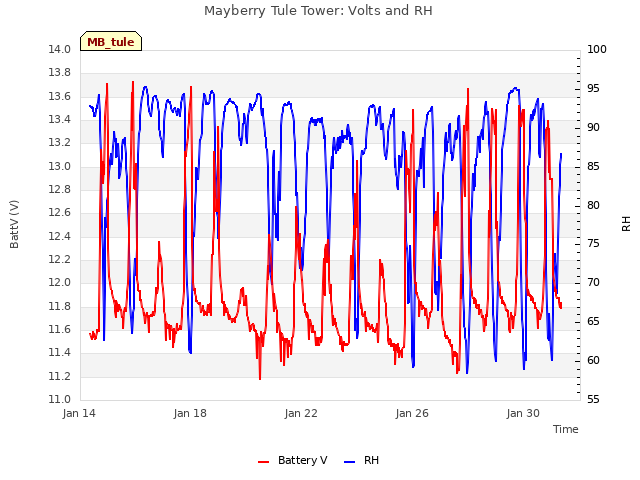The height and width of the screenshot is (480, 640).
Task: Click the 'Jan 30' x-axis tick label
Action: point(523,413)
